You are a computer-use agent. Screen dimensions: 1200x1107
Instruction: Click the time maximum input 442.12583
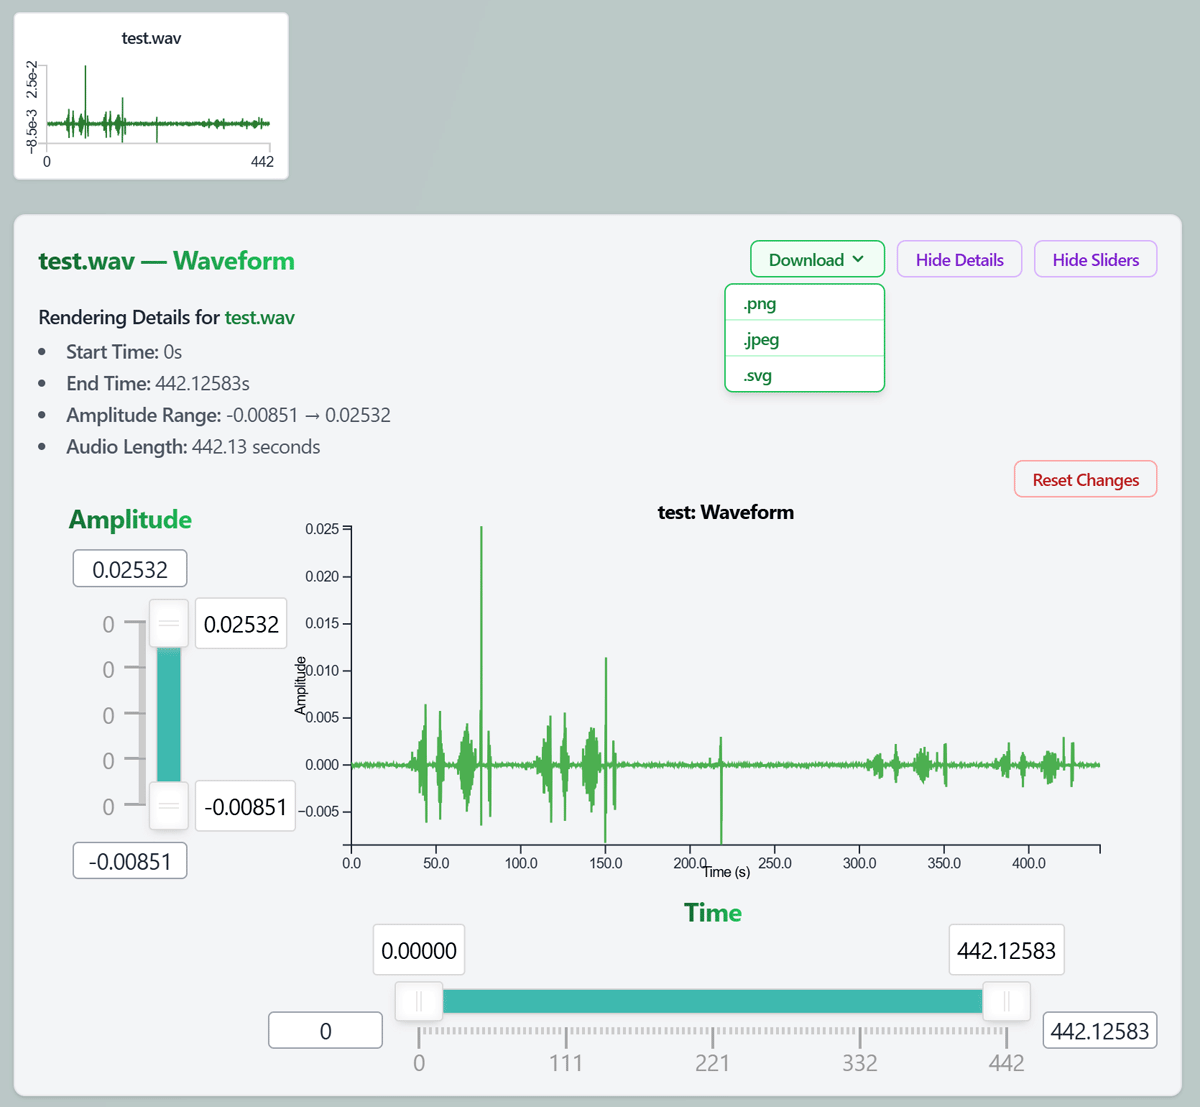1100,1031
